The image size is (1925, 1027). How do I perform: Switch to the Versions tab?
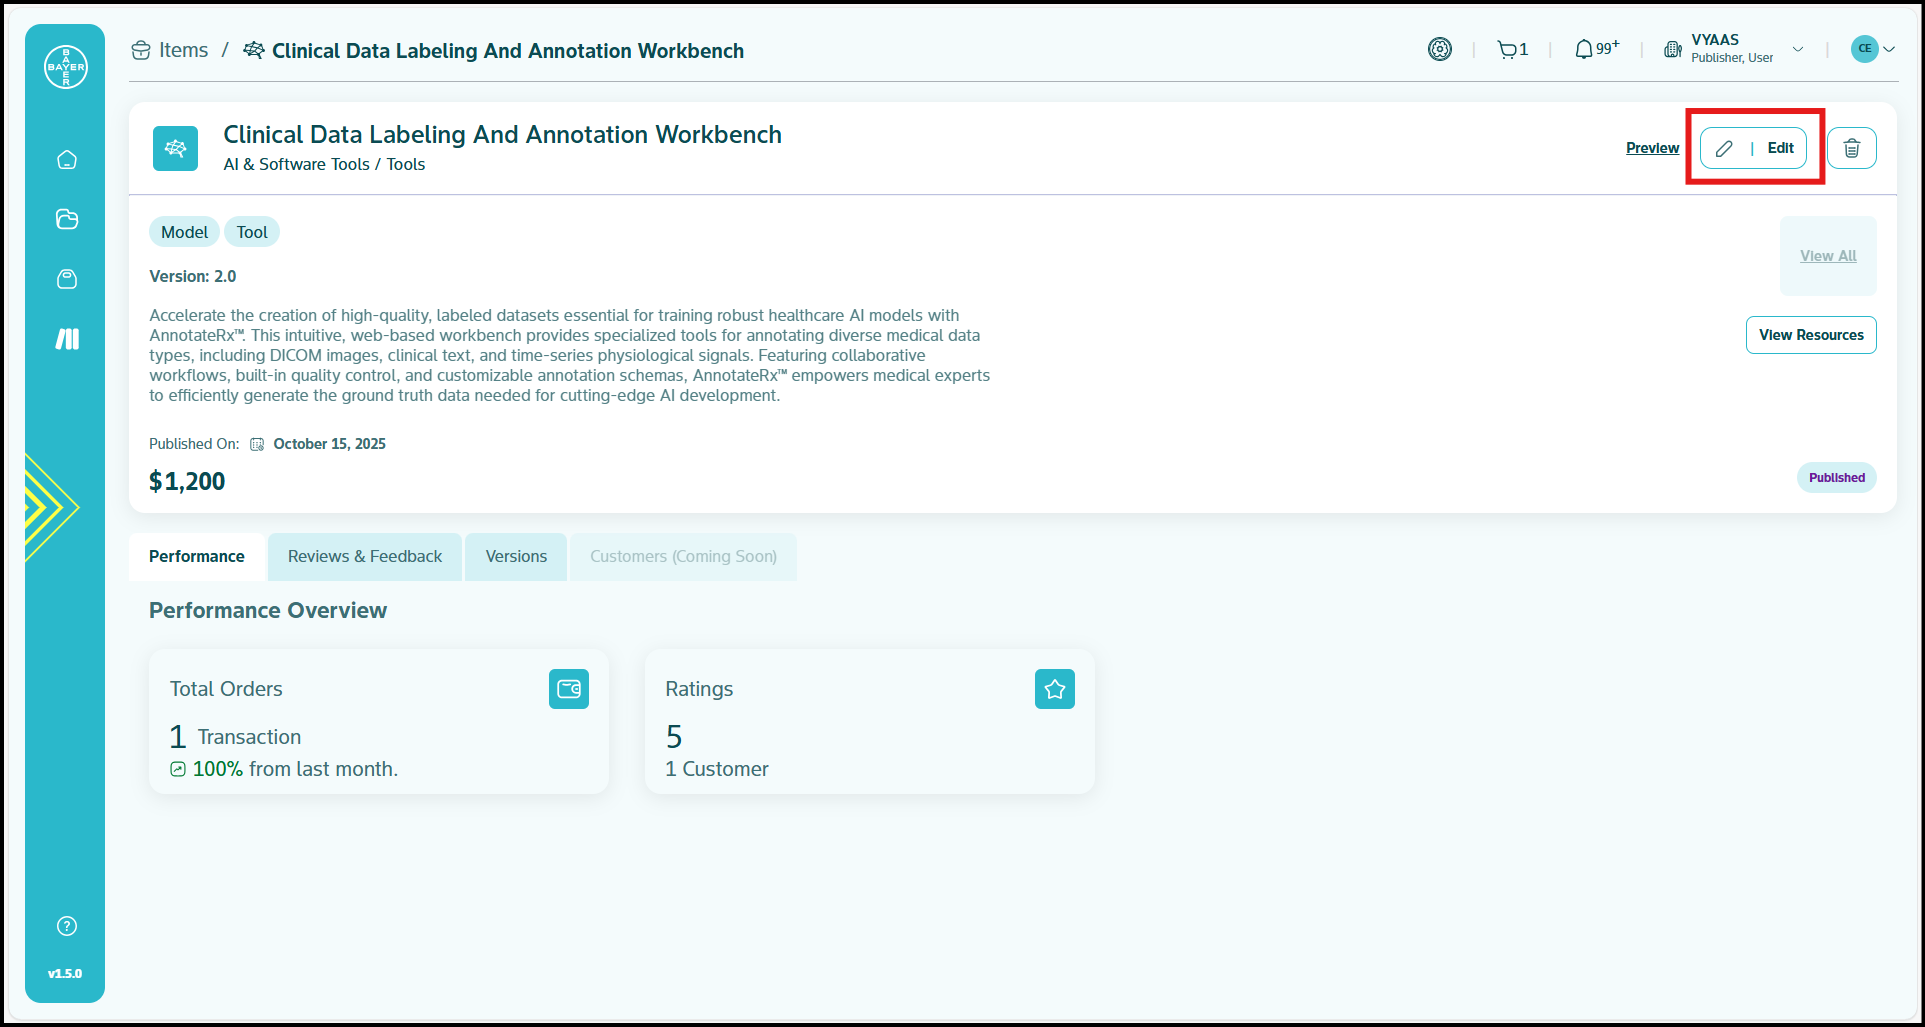[x=516, y=557]
